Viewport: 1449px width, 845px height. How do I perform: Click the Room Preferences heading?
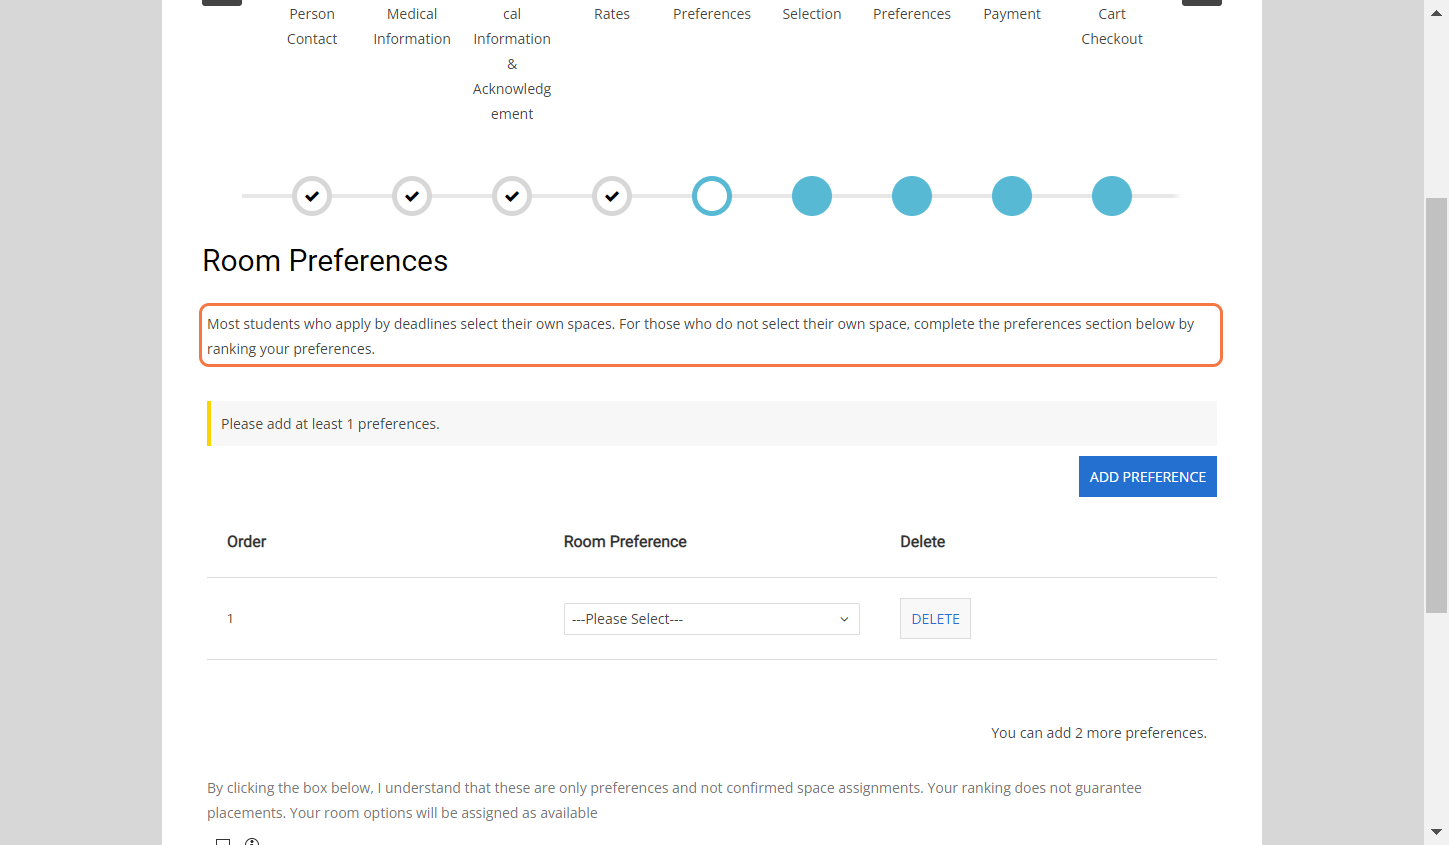point(325,261)
